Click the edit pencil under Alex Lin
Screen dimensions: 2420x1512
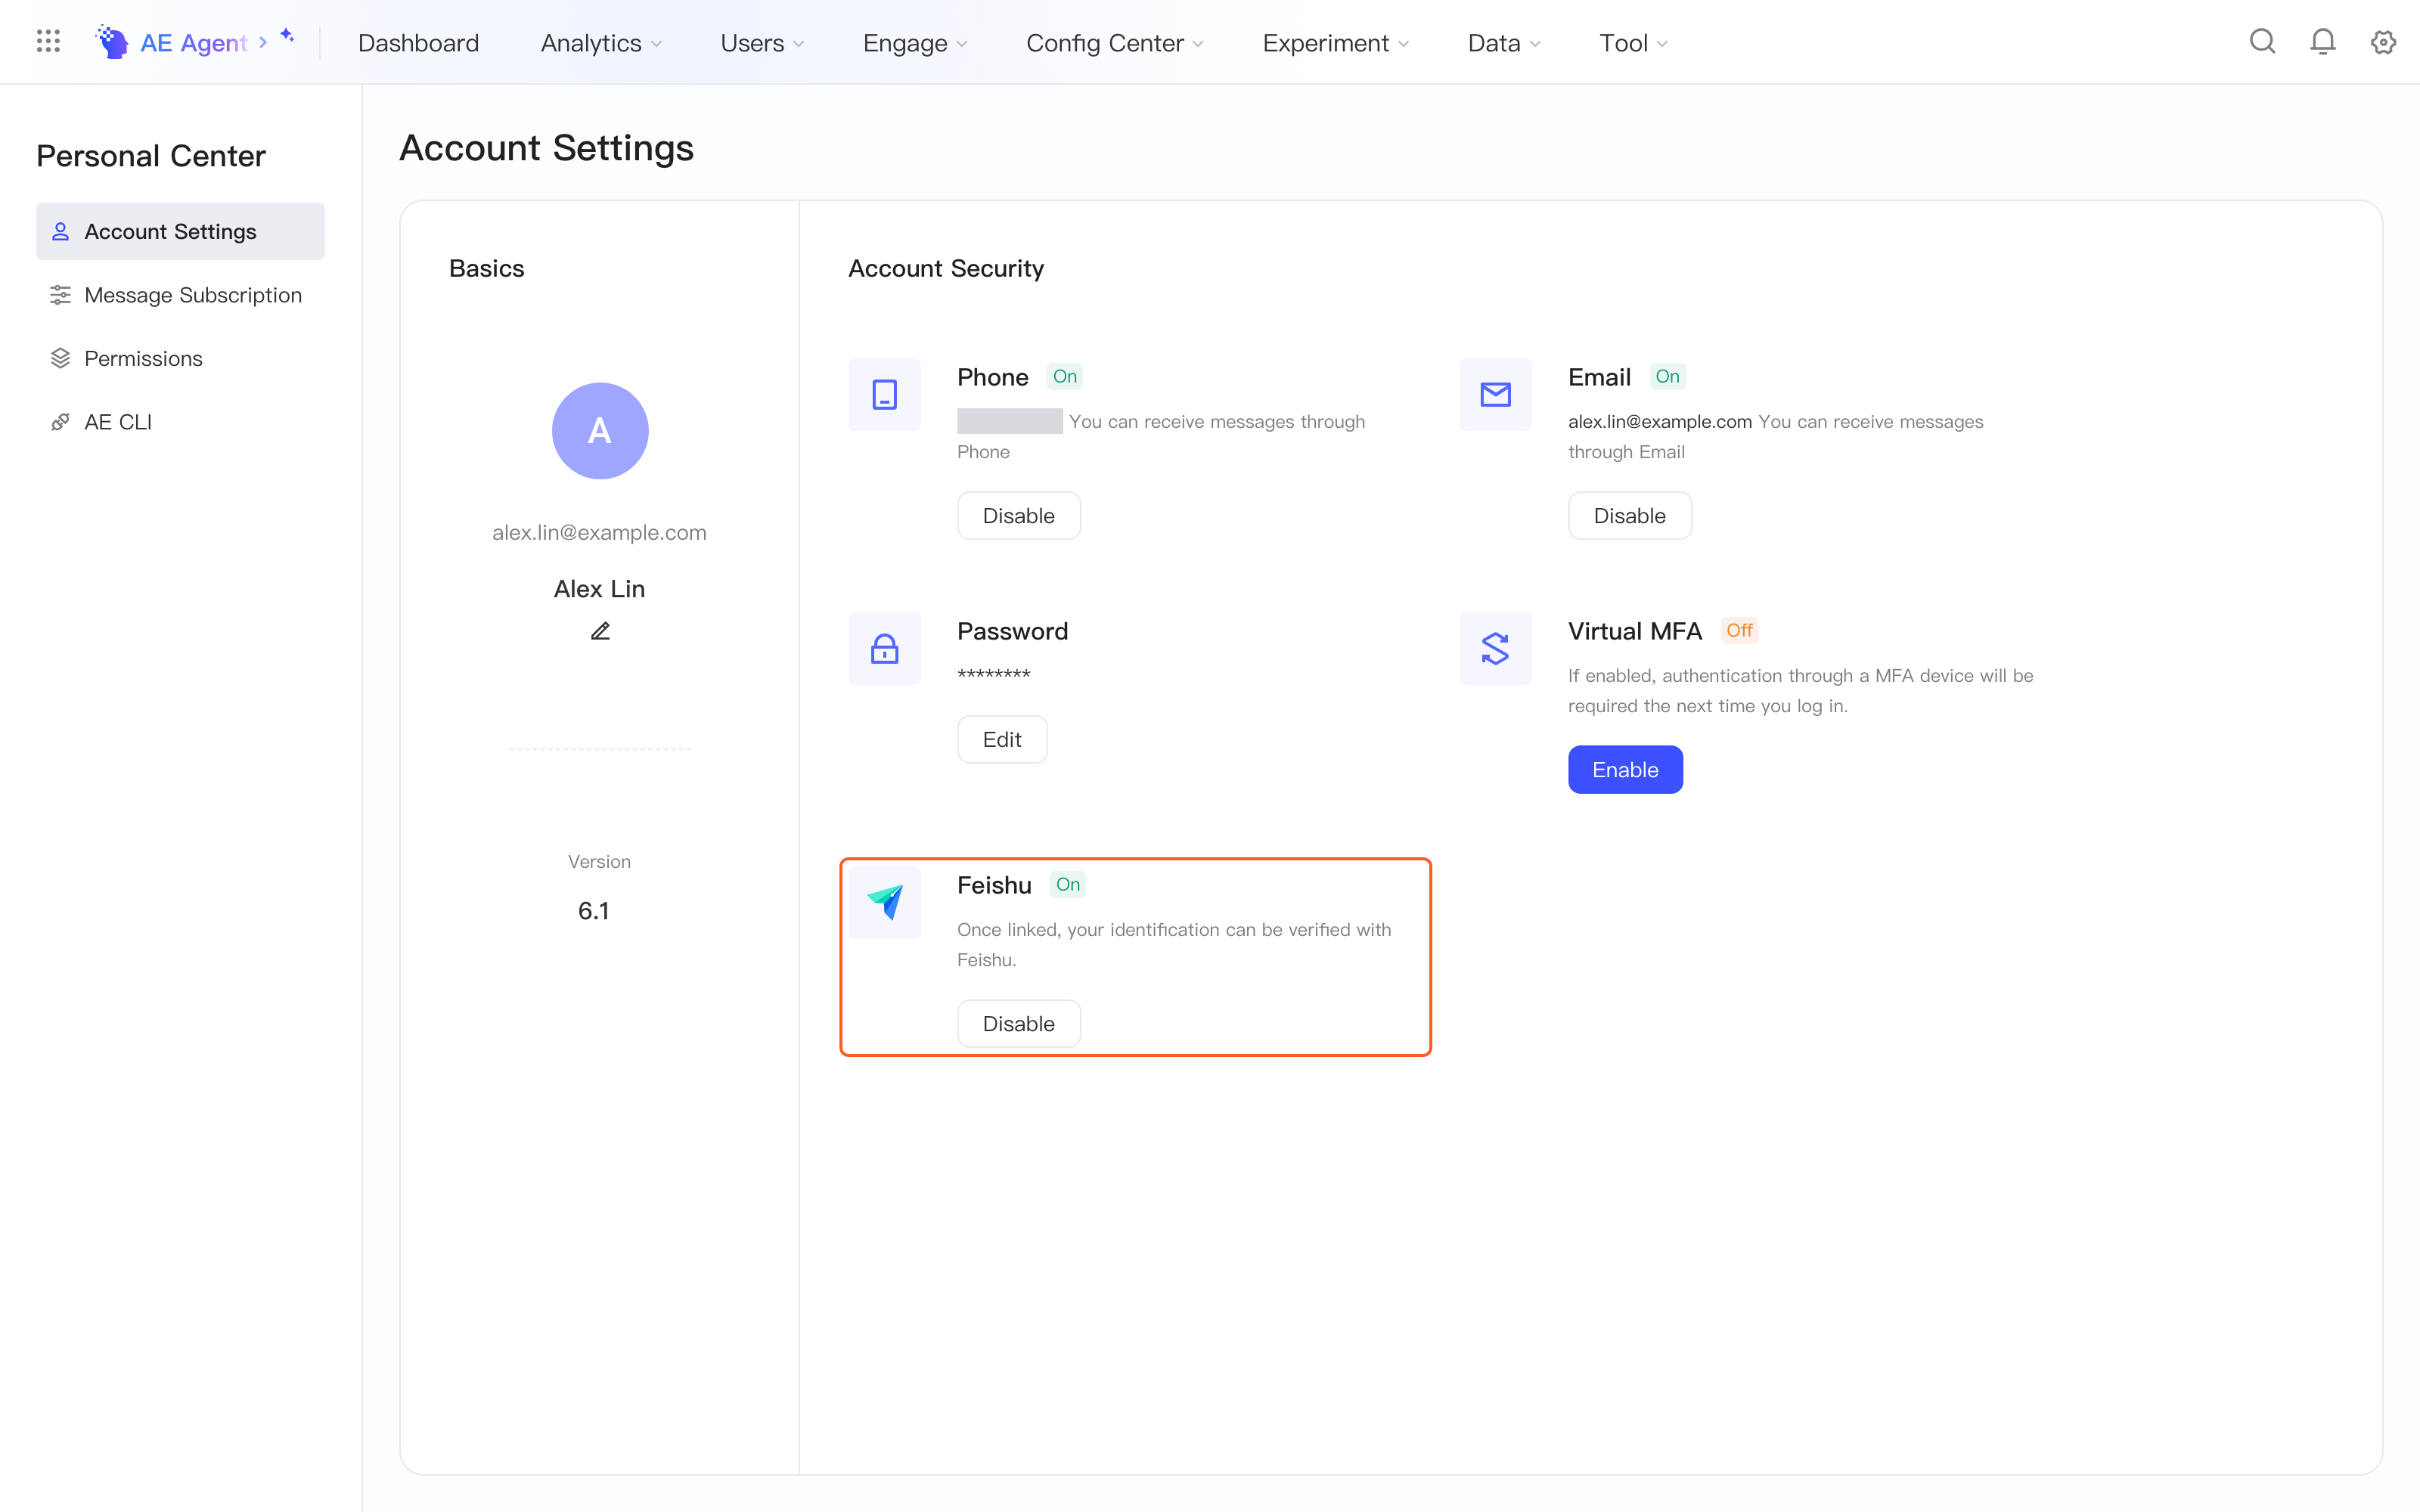(x=600, y=631)
